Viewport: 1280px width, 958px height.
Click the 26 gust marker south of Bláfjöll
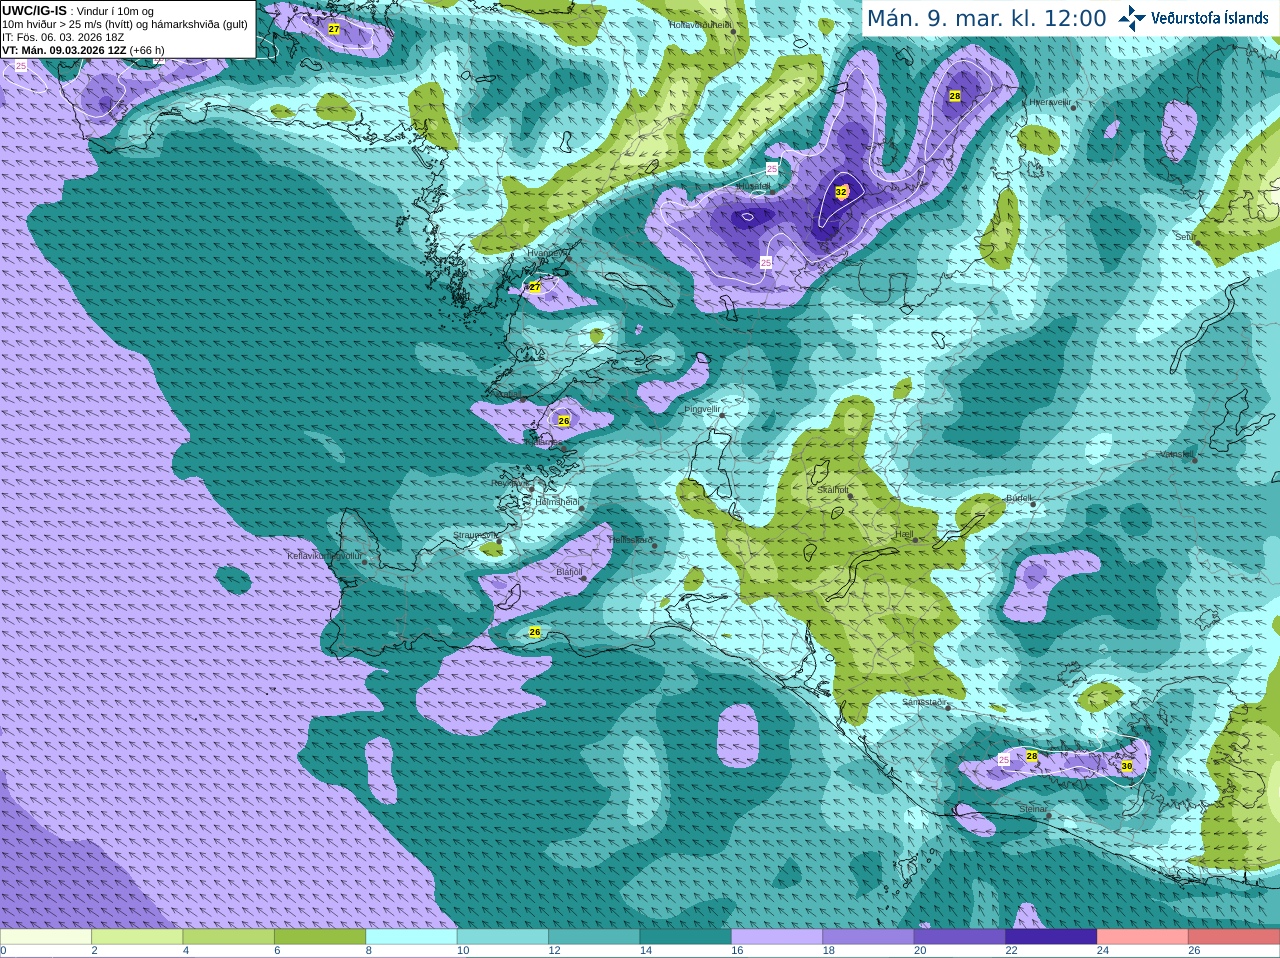coord(535,632)
